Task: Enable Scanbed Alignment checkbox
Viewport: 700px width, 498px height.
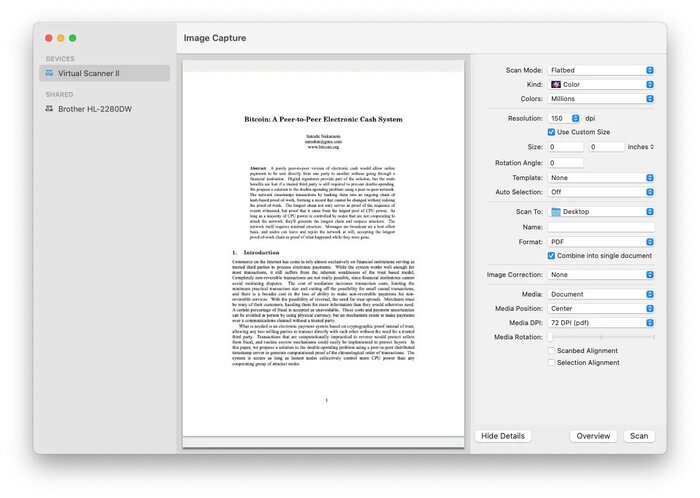Action: [552, 351]
